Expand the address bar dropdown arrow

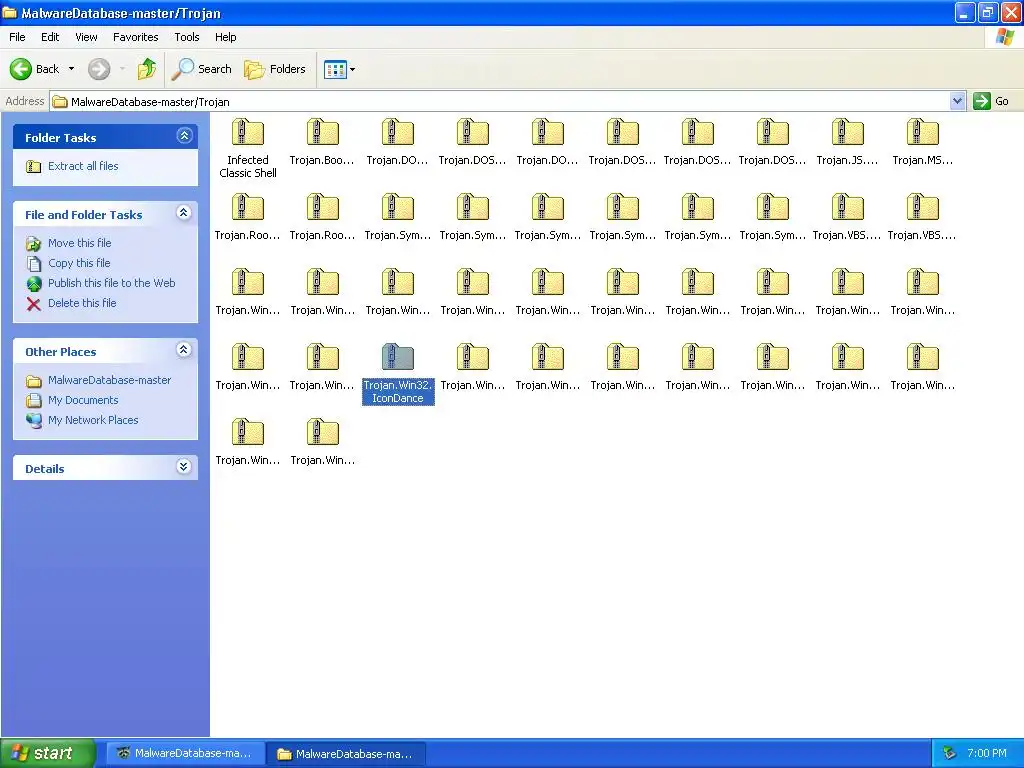click(x=957, y=101)
